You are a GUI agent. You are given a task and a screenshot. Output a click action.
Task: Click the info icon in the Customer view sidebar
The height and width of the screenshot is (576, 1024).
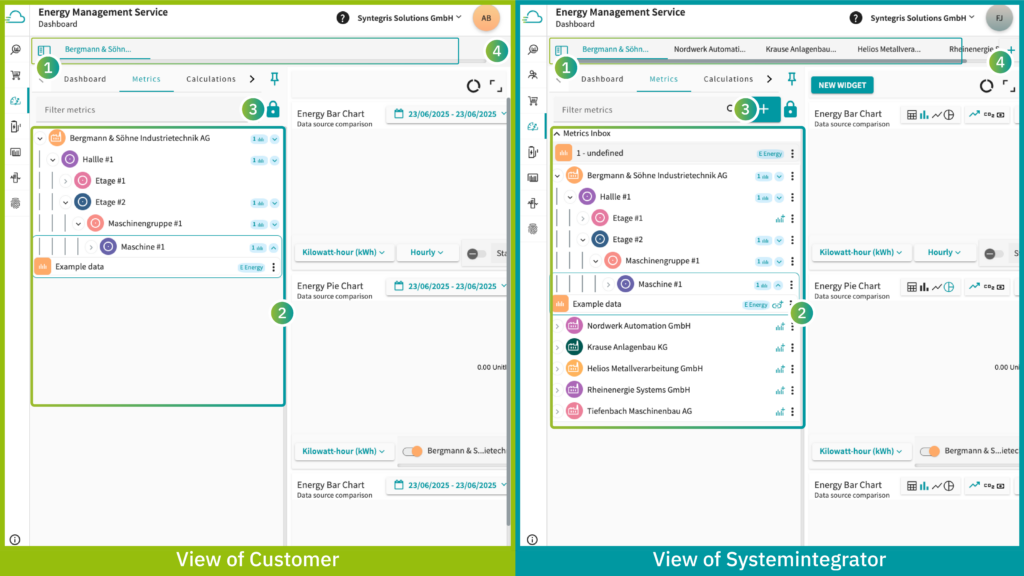coord(15,539)
